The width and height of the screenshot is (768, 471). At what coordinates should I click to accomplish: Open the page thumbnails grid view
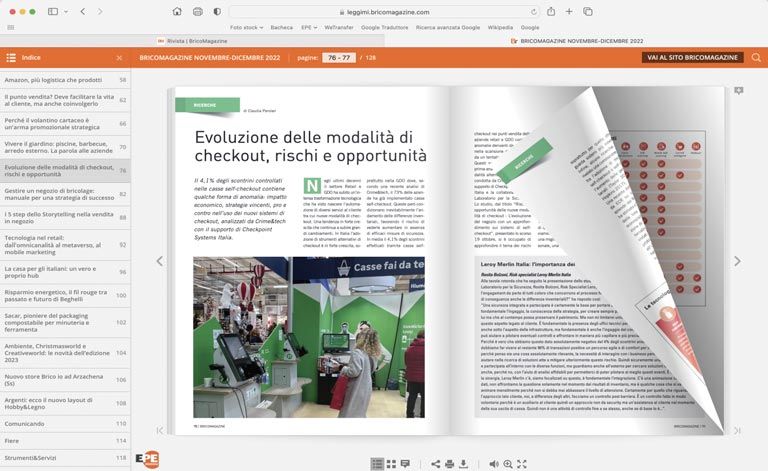pos(391,464)
